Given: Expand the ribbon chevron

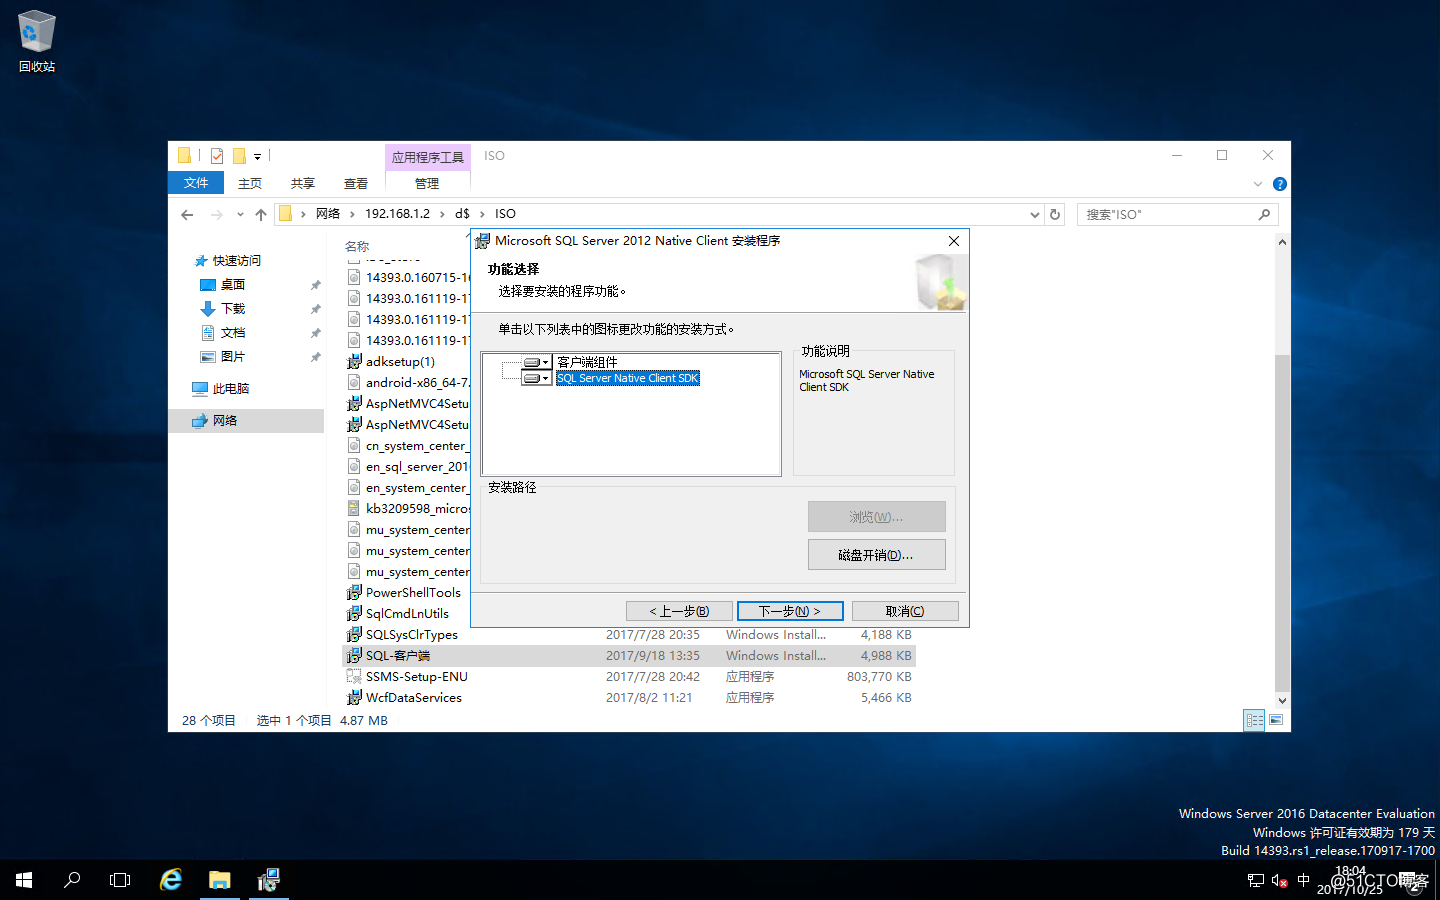Looking at the screenshot, I should [x=1258, y=184].
